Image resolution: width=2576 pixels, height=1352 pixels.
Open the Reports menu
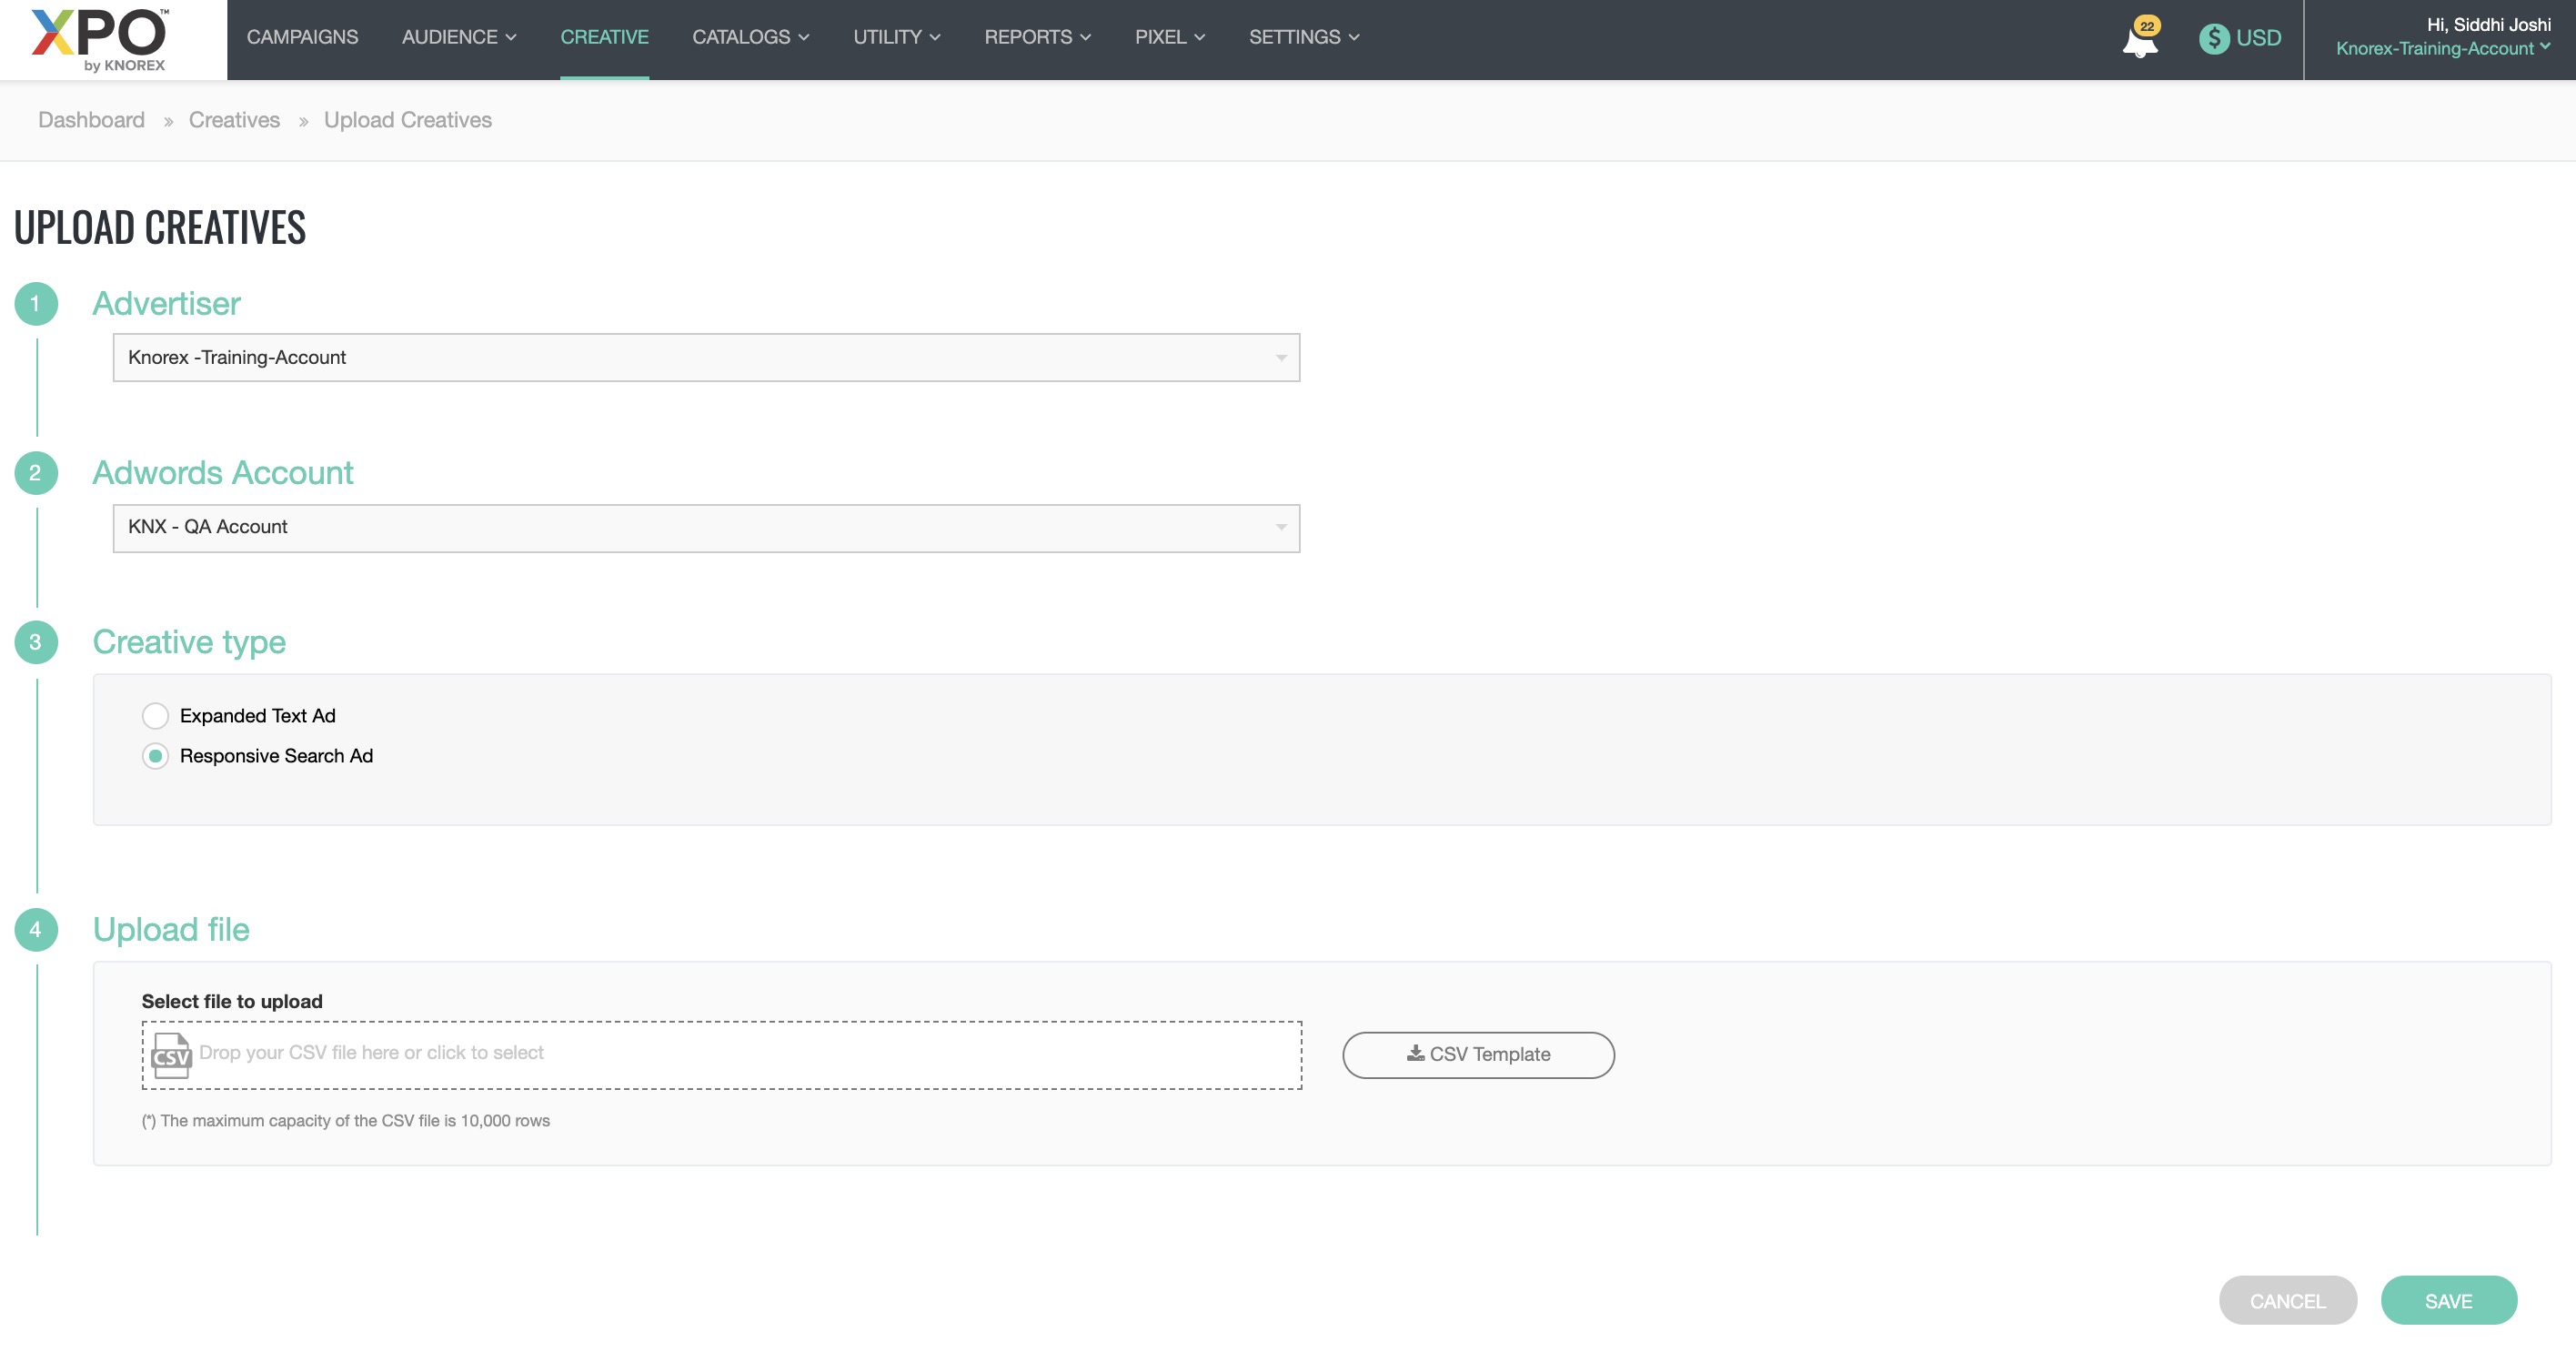pyautogui.click(x=1036, y=37)
